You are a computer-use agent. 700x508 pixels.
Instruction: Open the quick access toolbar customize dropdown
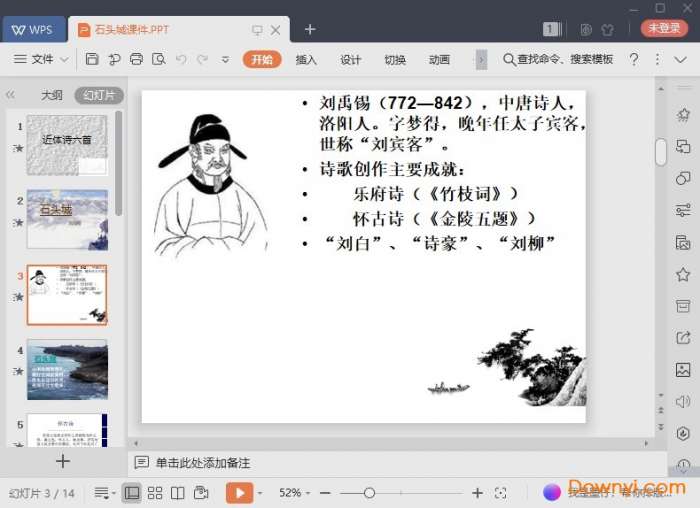pos(225,59)
